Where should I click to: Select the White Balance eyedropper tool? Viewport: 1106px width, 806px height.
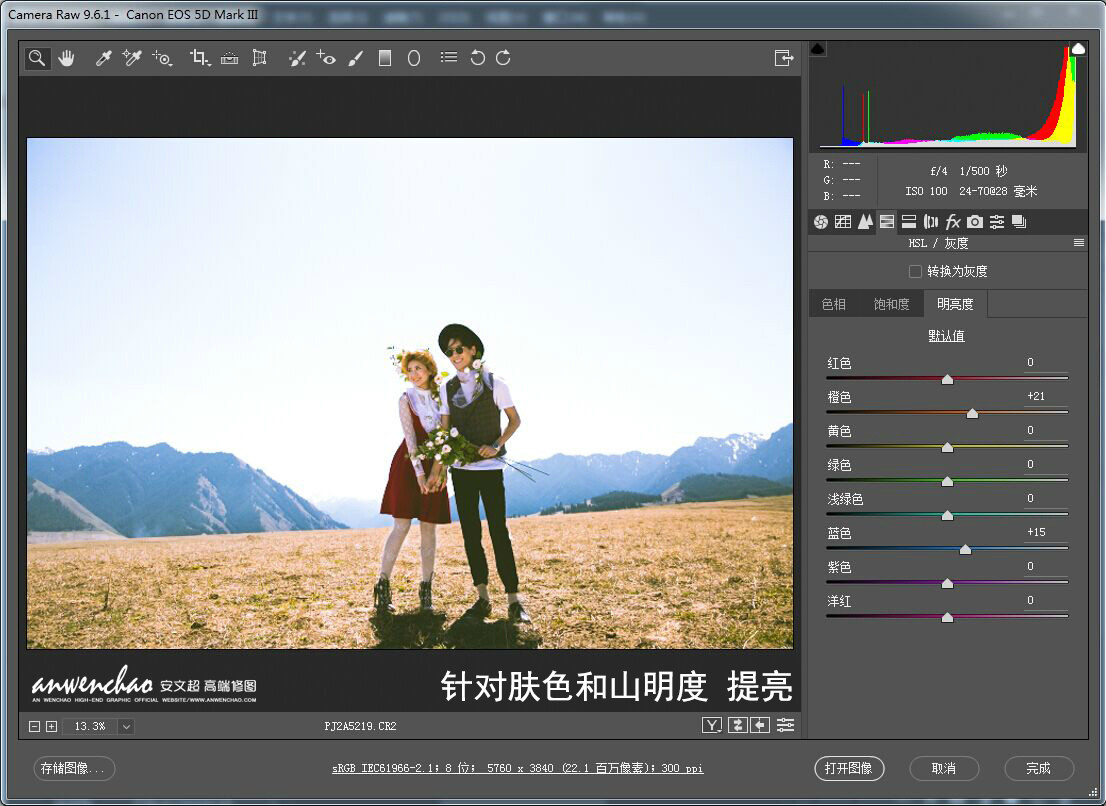point(104,58)
